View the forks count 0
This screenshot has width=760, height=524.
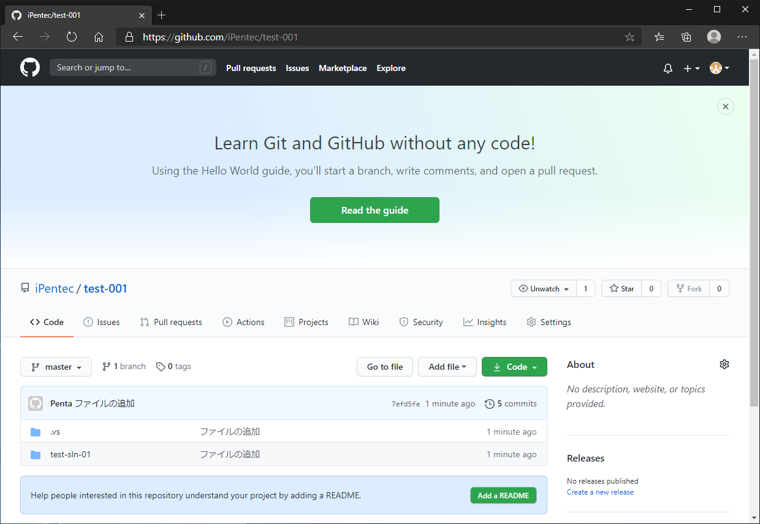(x=719, y=288)
